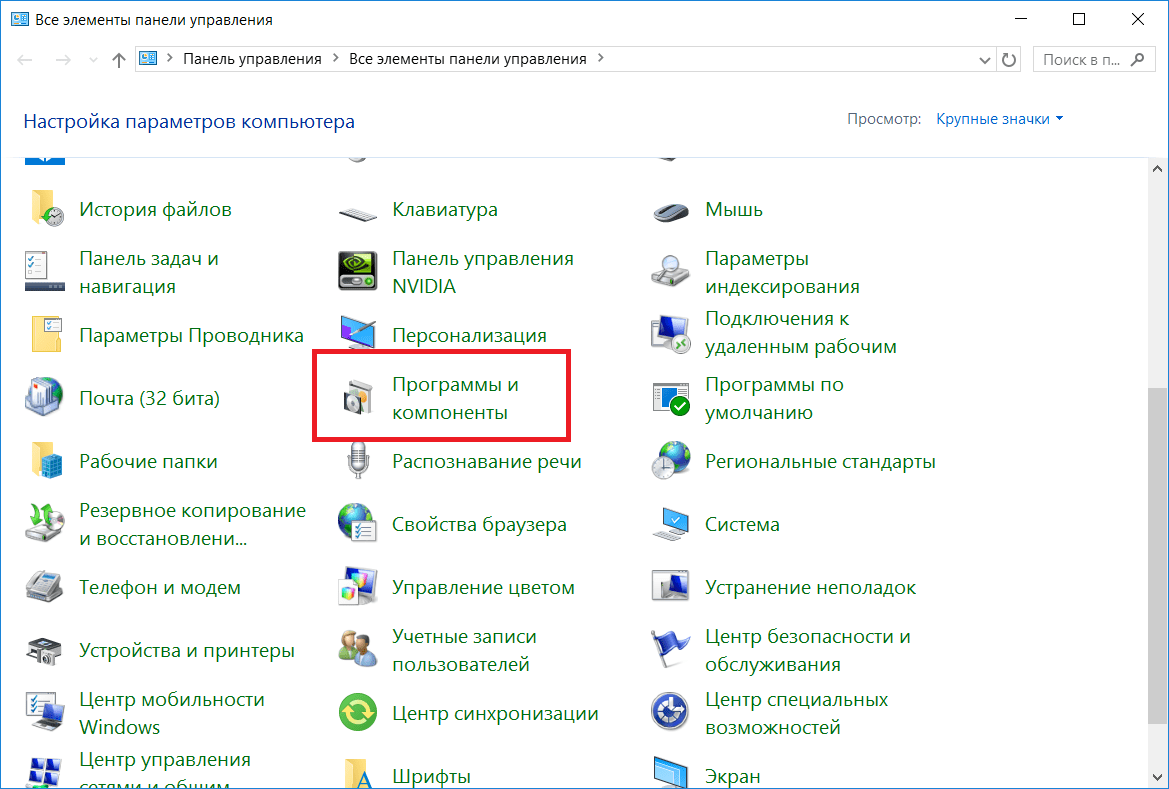Open the Programs and Components icon
The width and height of the screenshot is (1169, 789).
coord(358,399)
